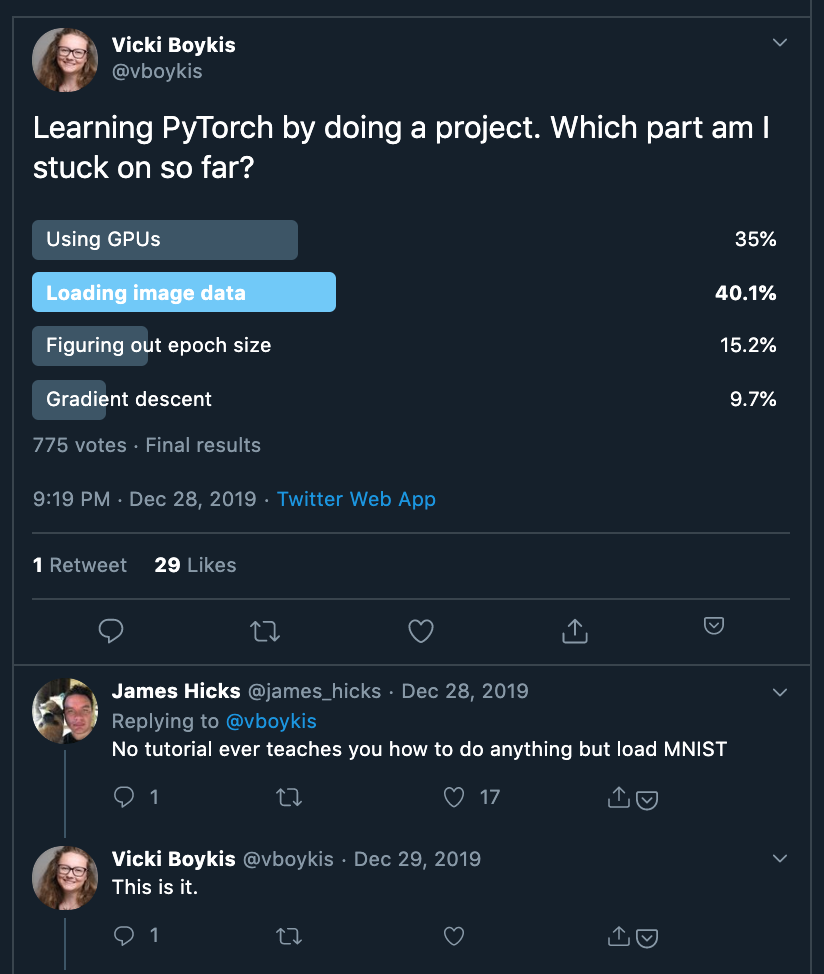824x974 pixels.
Task: Like Vicki Boykis's poll tweet
Action: click(420, 631)
